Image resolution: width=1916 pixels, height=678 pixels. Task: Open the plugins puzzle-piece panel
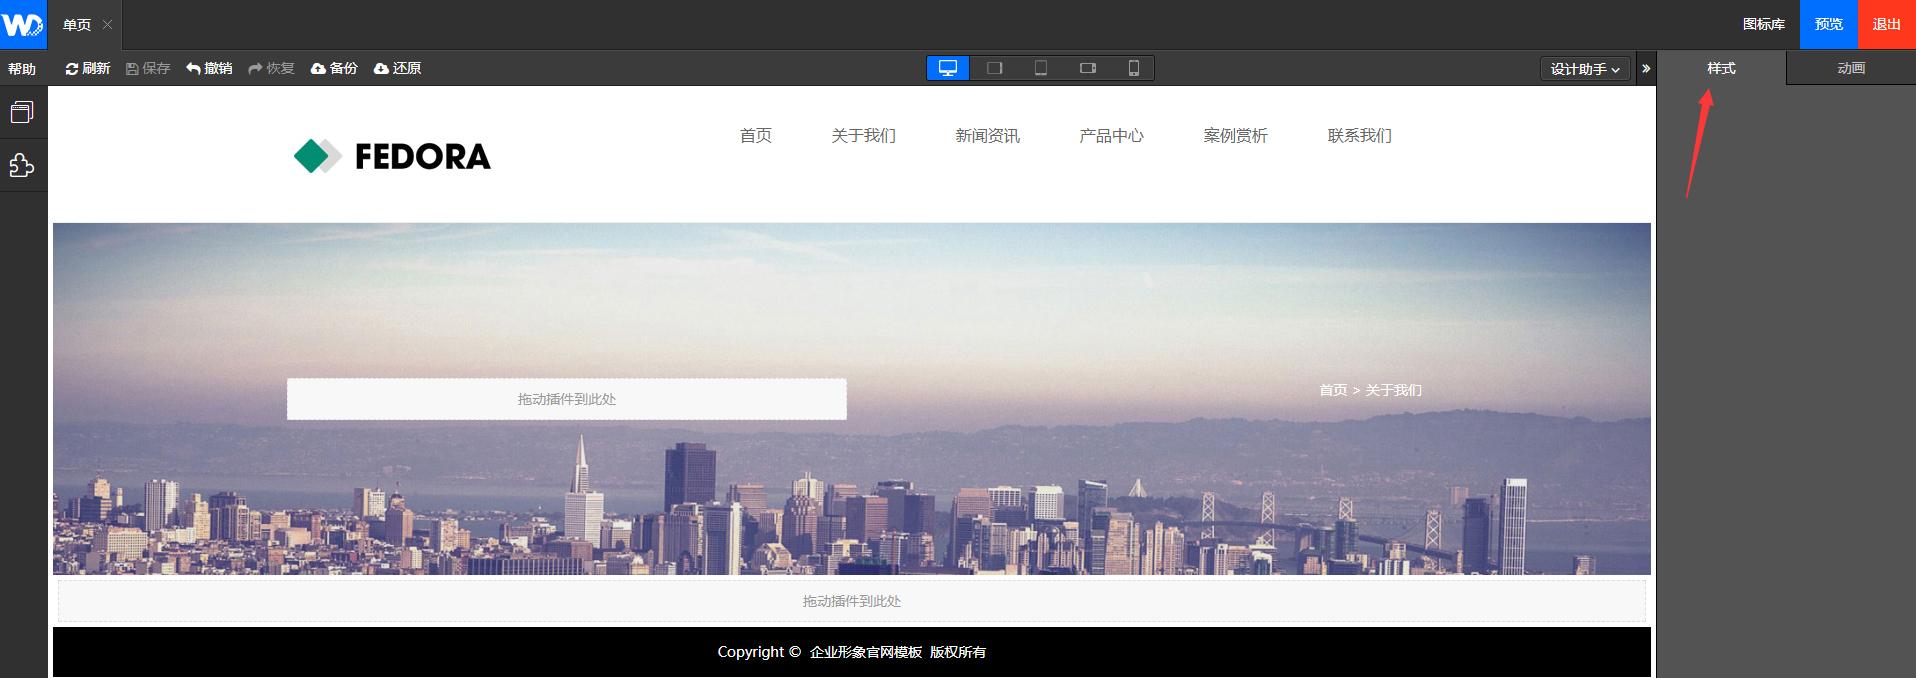point(22,165)
